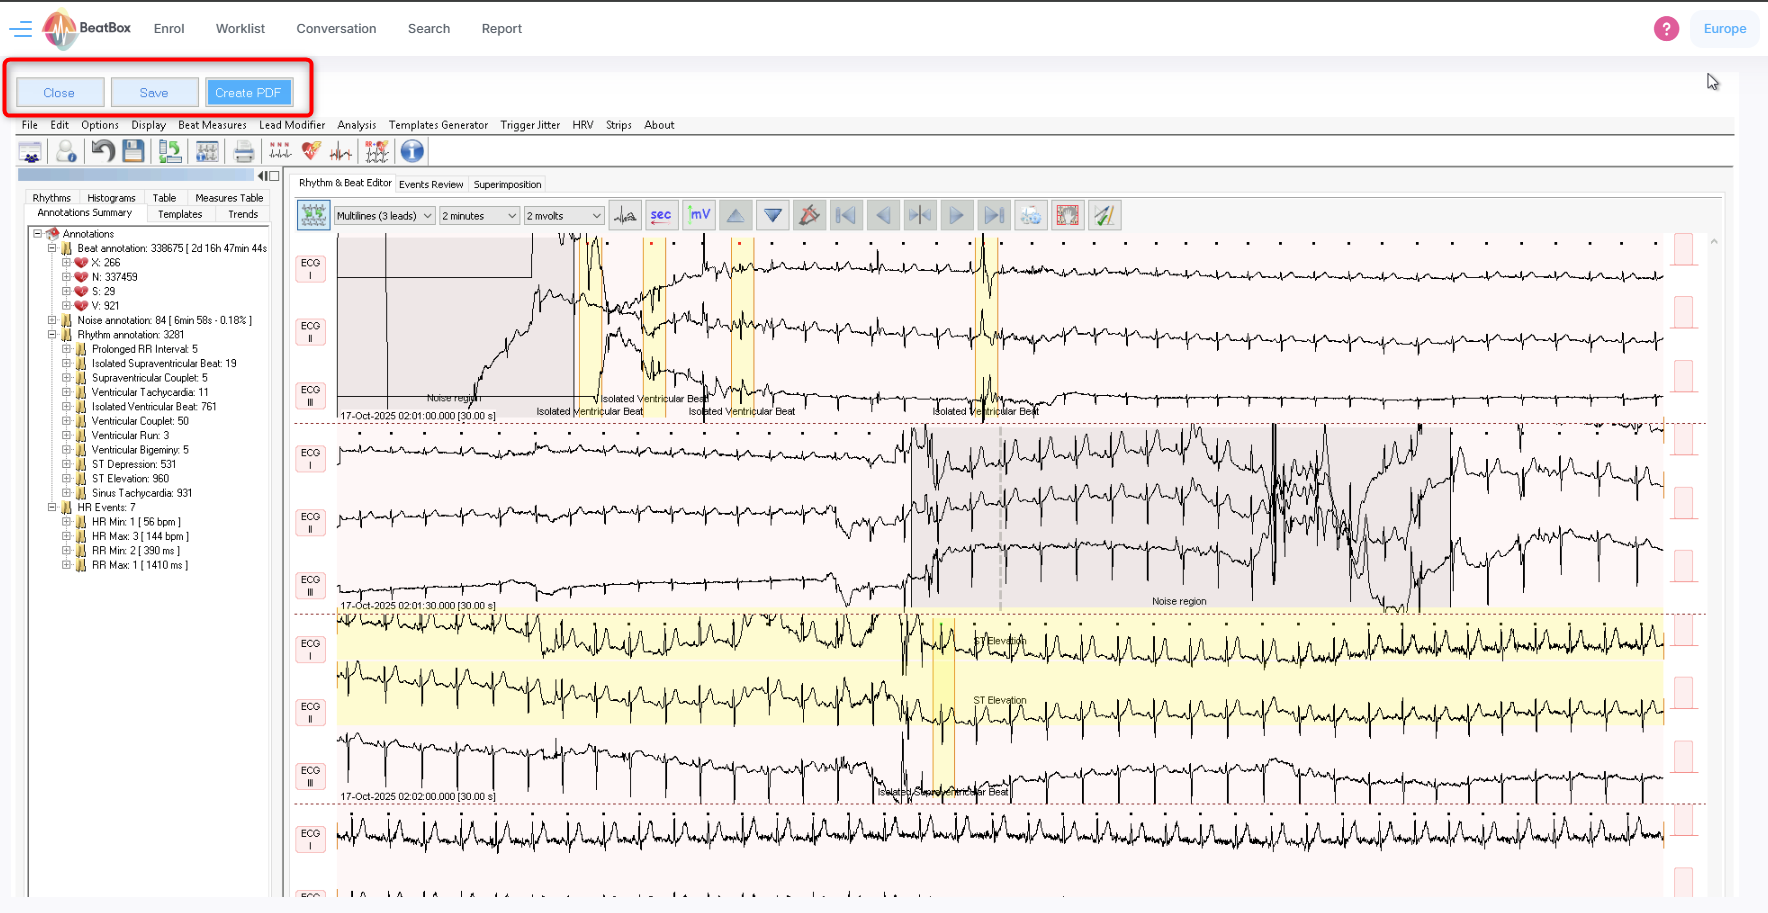Click the 'mV' amplitude scale icon
Viewport: 1768px width, 913px height.
click(x=699, y=215)
